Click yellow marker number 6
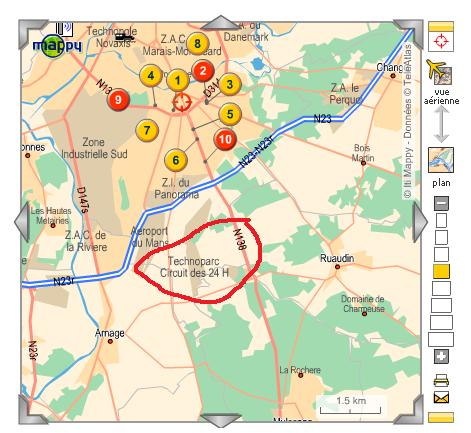The height and width of the screenshot is (433, 471). [x=176, y=160]
